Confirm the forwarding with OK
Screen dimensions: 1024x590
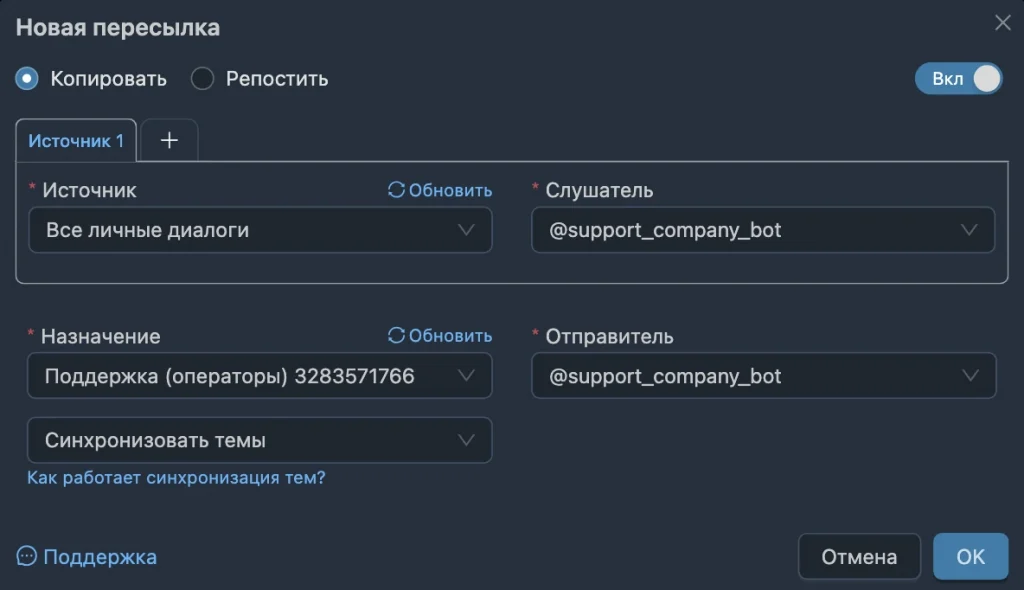point(970,557)
